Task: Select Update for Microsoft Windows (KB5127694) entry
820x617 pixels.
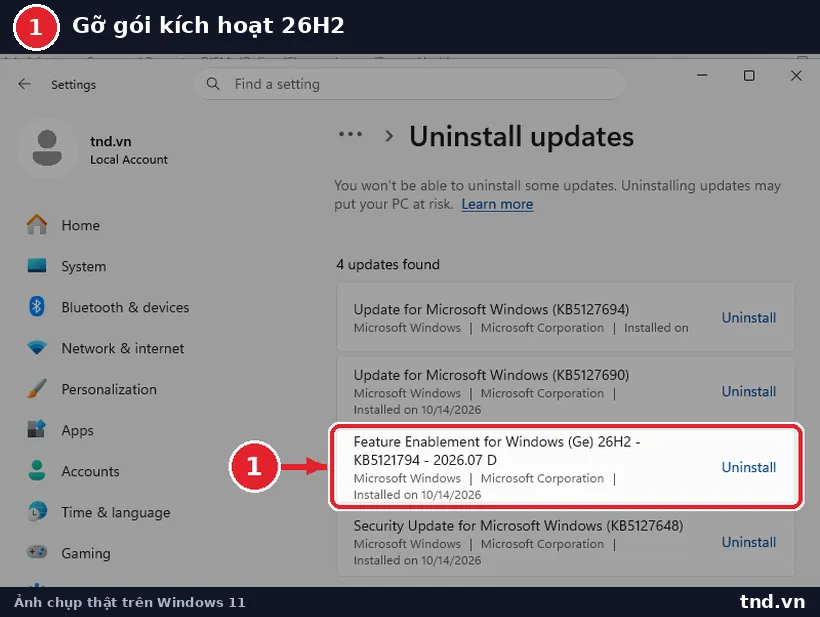Action: pyautogui.click(x=565, y=317)
